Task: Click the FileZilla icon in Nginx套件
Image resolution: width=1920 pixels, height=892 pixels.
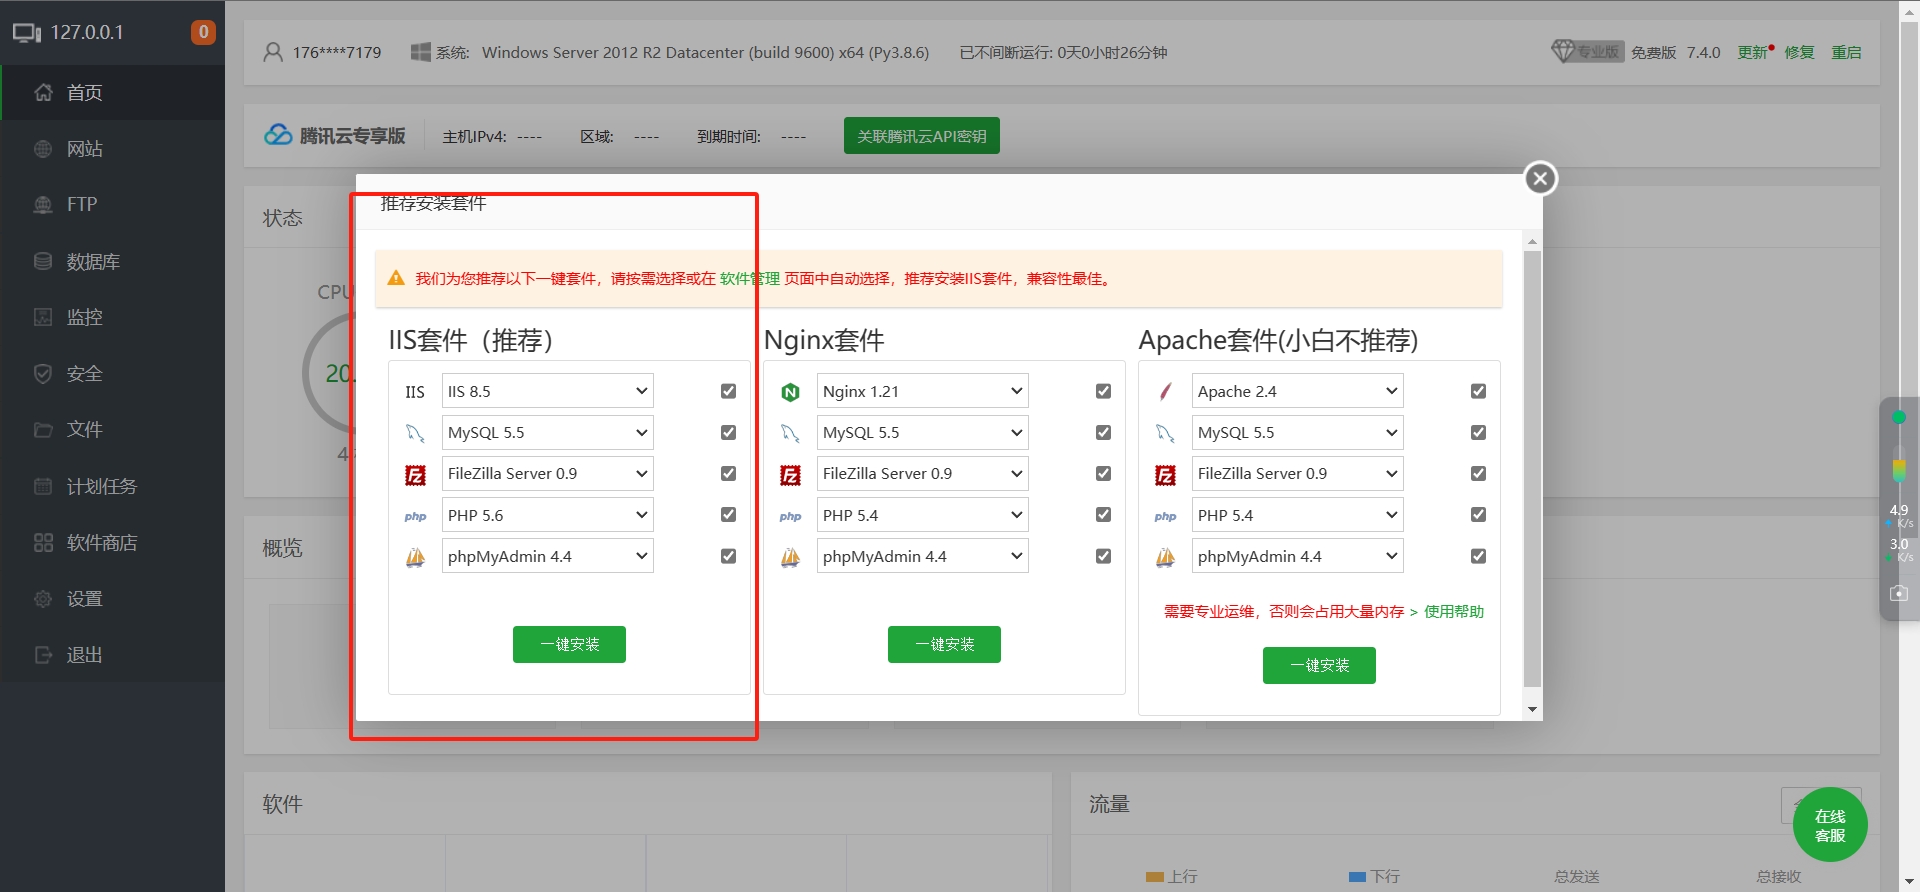Action: (x=790, y=475)
